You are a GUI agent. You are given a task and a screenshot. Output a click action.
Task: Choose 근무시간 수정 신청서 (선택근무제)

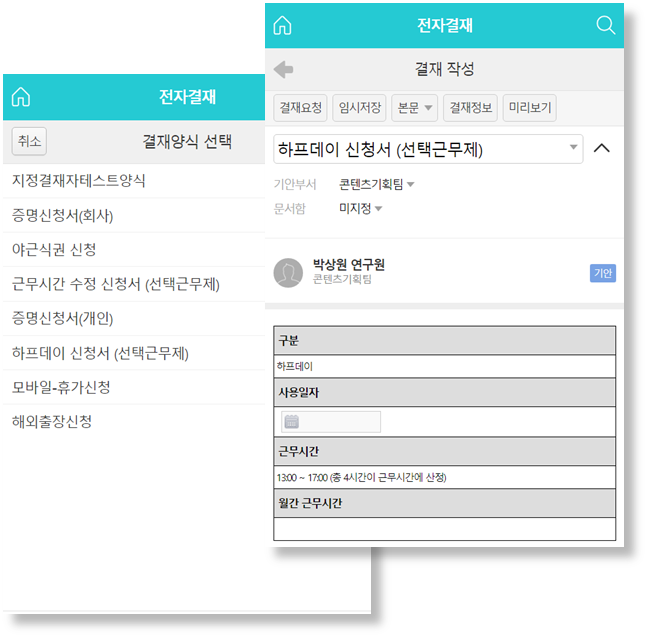[x=134, y=284]
